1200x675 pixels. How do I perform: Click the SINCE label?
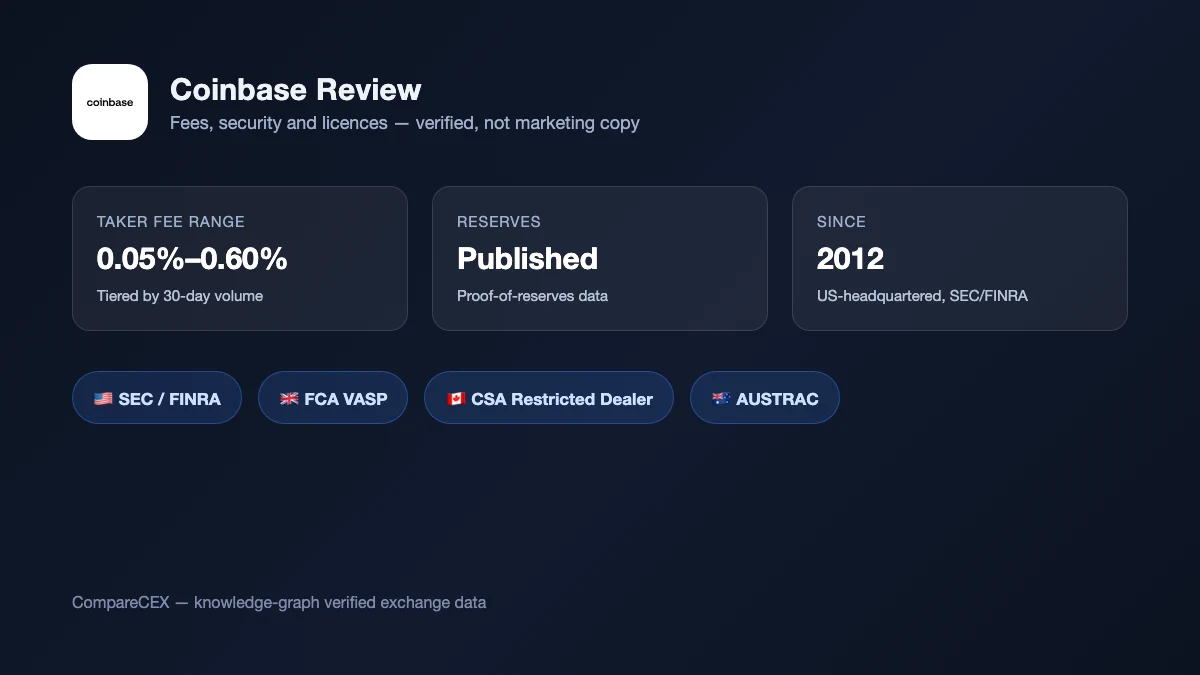pos(841,222)
